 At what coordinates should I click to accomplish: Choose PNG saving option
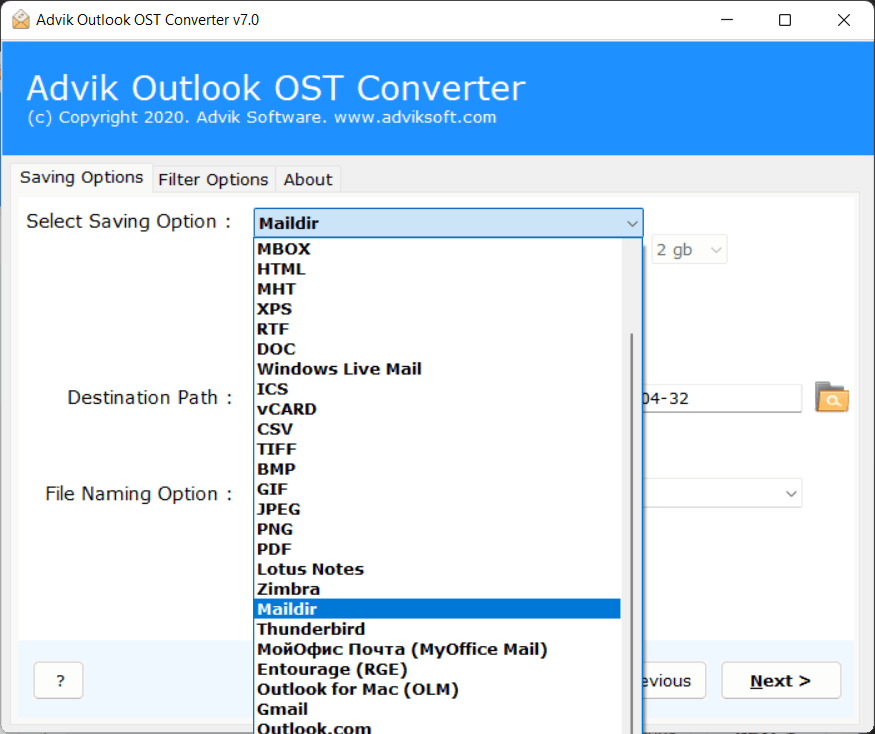pos(437,529)
